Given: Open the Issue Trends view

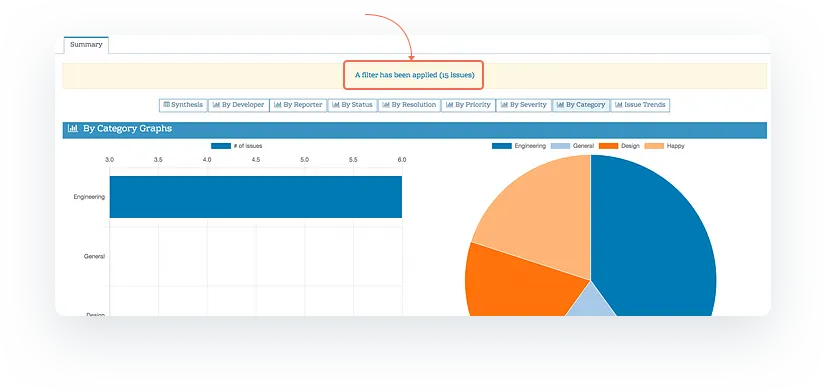Looking at the screenshot, I should coord(640,105).
